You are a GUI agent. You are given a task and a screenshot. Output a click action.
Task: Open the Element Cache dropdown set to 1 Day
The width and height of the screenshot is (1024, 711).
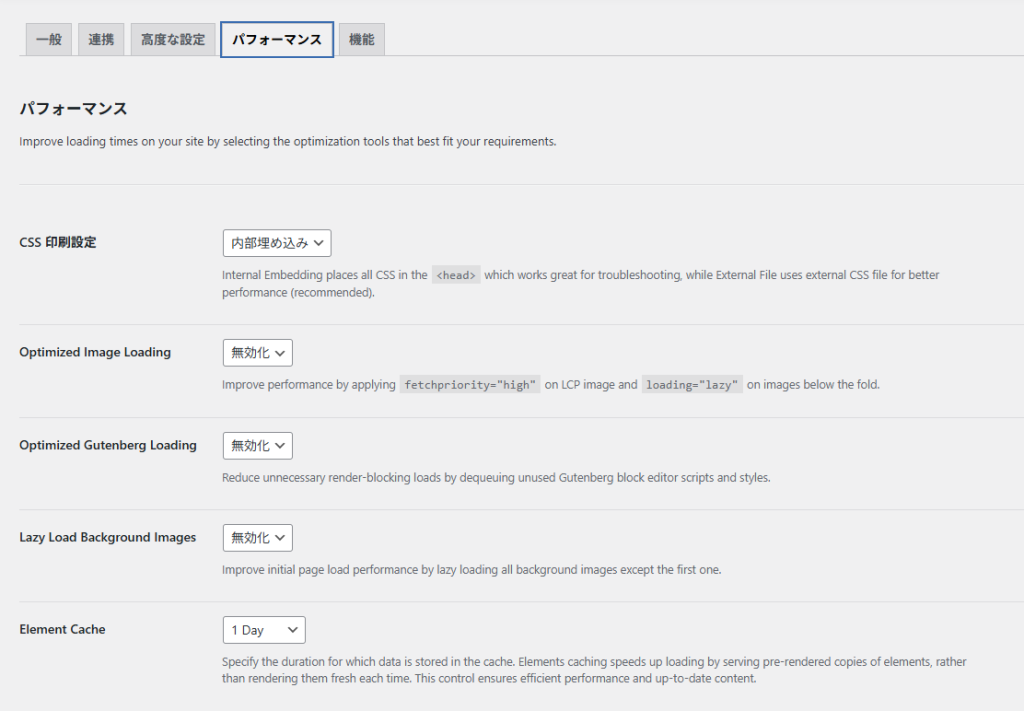point(264,630)
